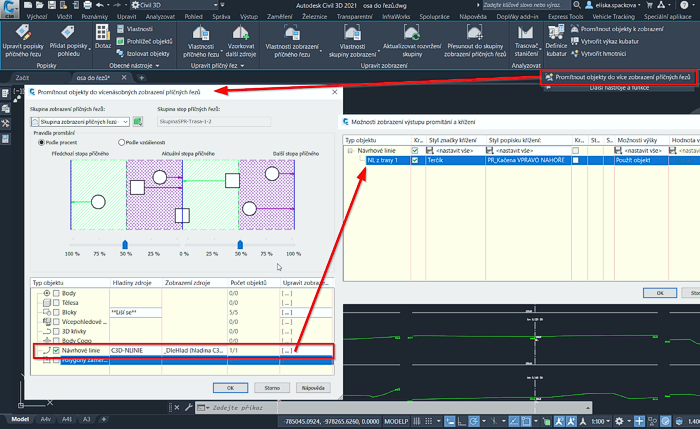Click the pick-from-drawing icon beside section view group dropdown
The image size is (700, 429).
click(138, 121)
